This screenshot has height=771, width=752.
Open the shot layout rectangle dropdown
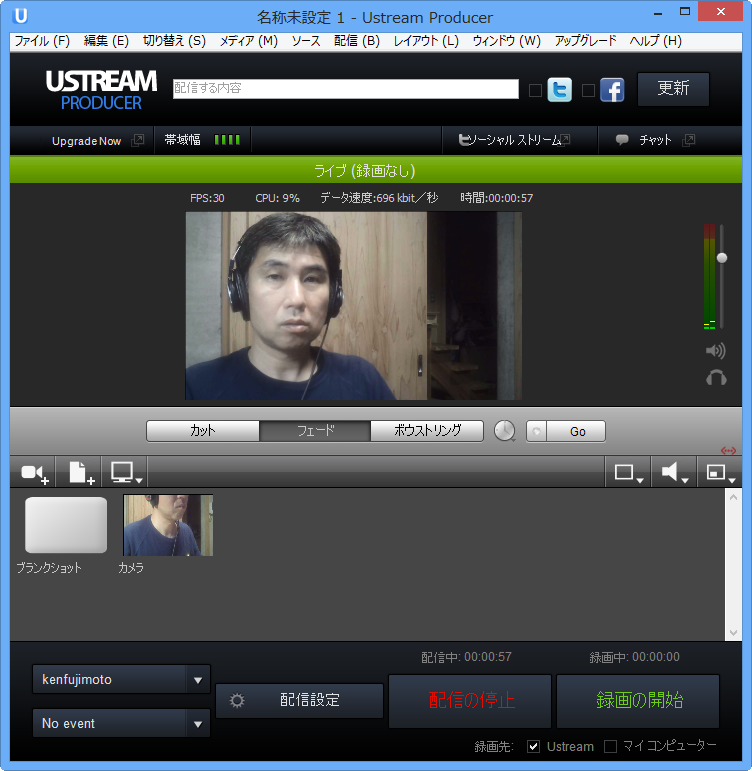(x=628, y=474)
